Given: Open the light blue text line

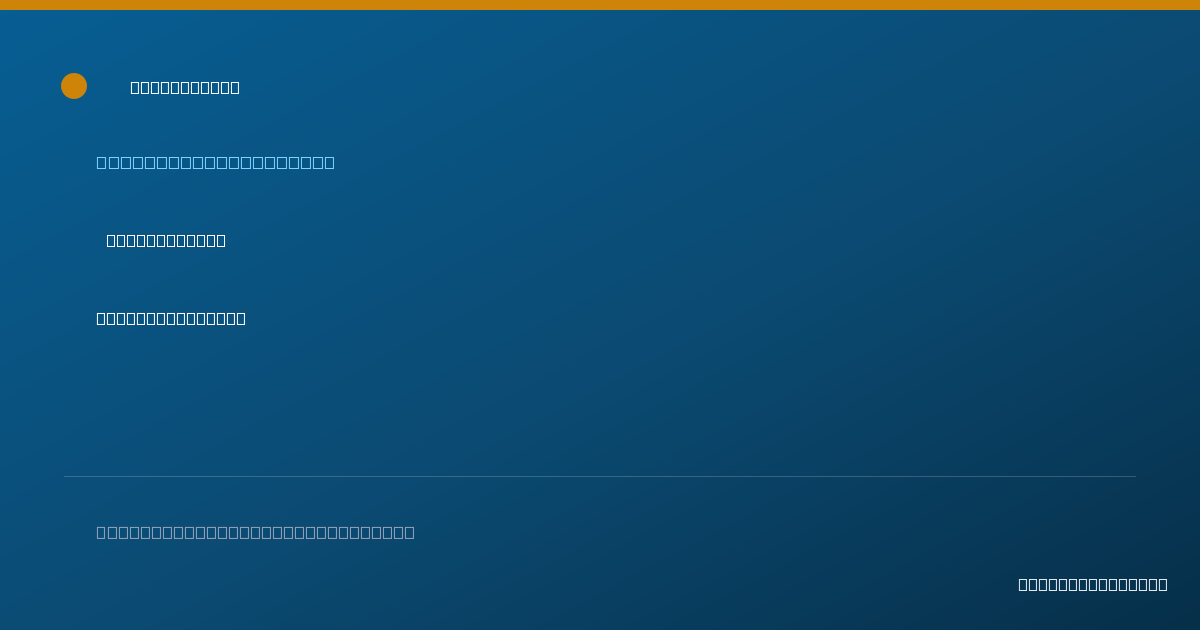Looking at the screenshot, I should 215,162.
